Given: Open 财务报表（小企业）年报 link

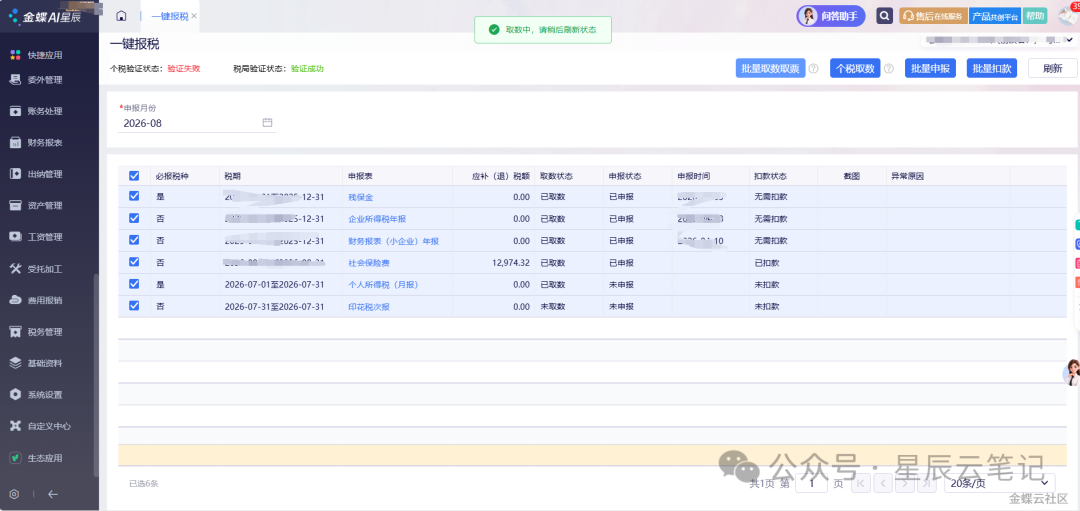Looking at the screenshot, I should (x=393, y=241).
